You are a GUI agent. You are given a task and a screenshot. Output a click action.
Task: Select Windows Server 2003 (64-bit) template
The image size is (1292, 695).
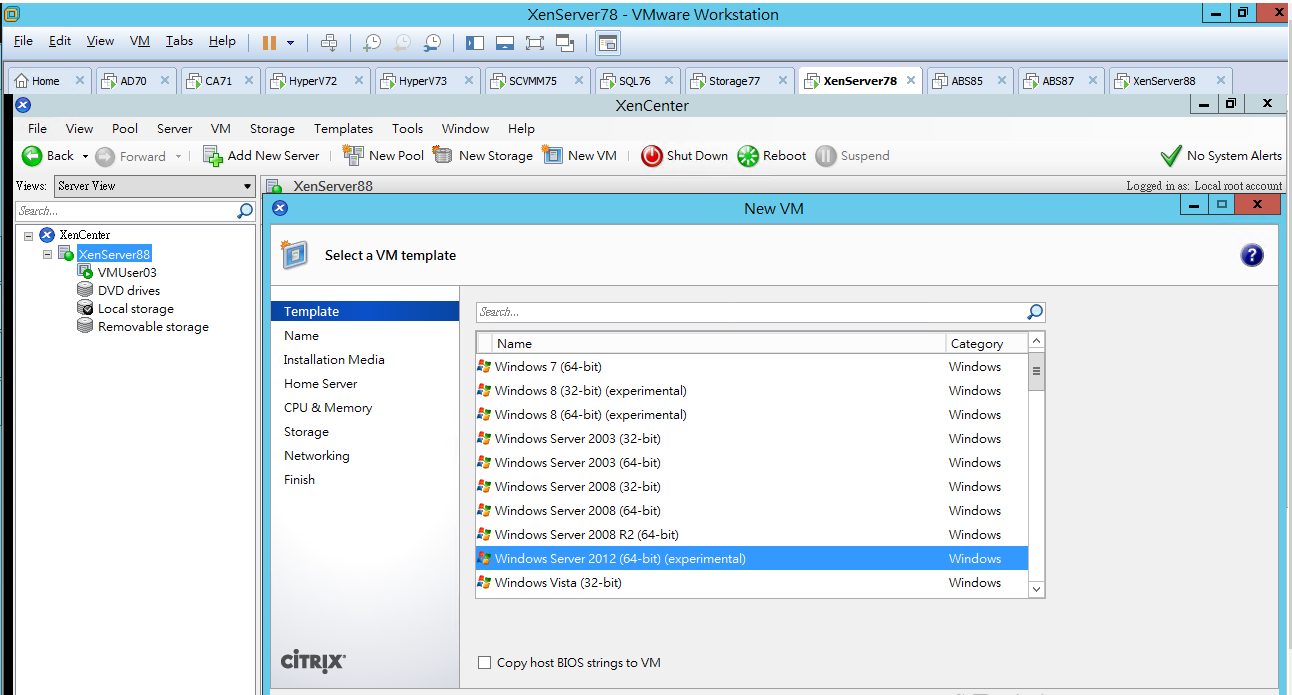(x=752, y=463)
